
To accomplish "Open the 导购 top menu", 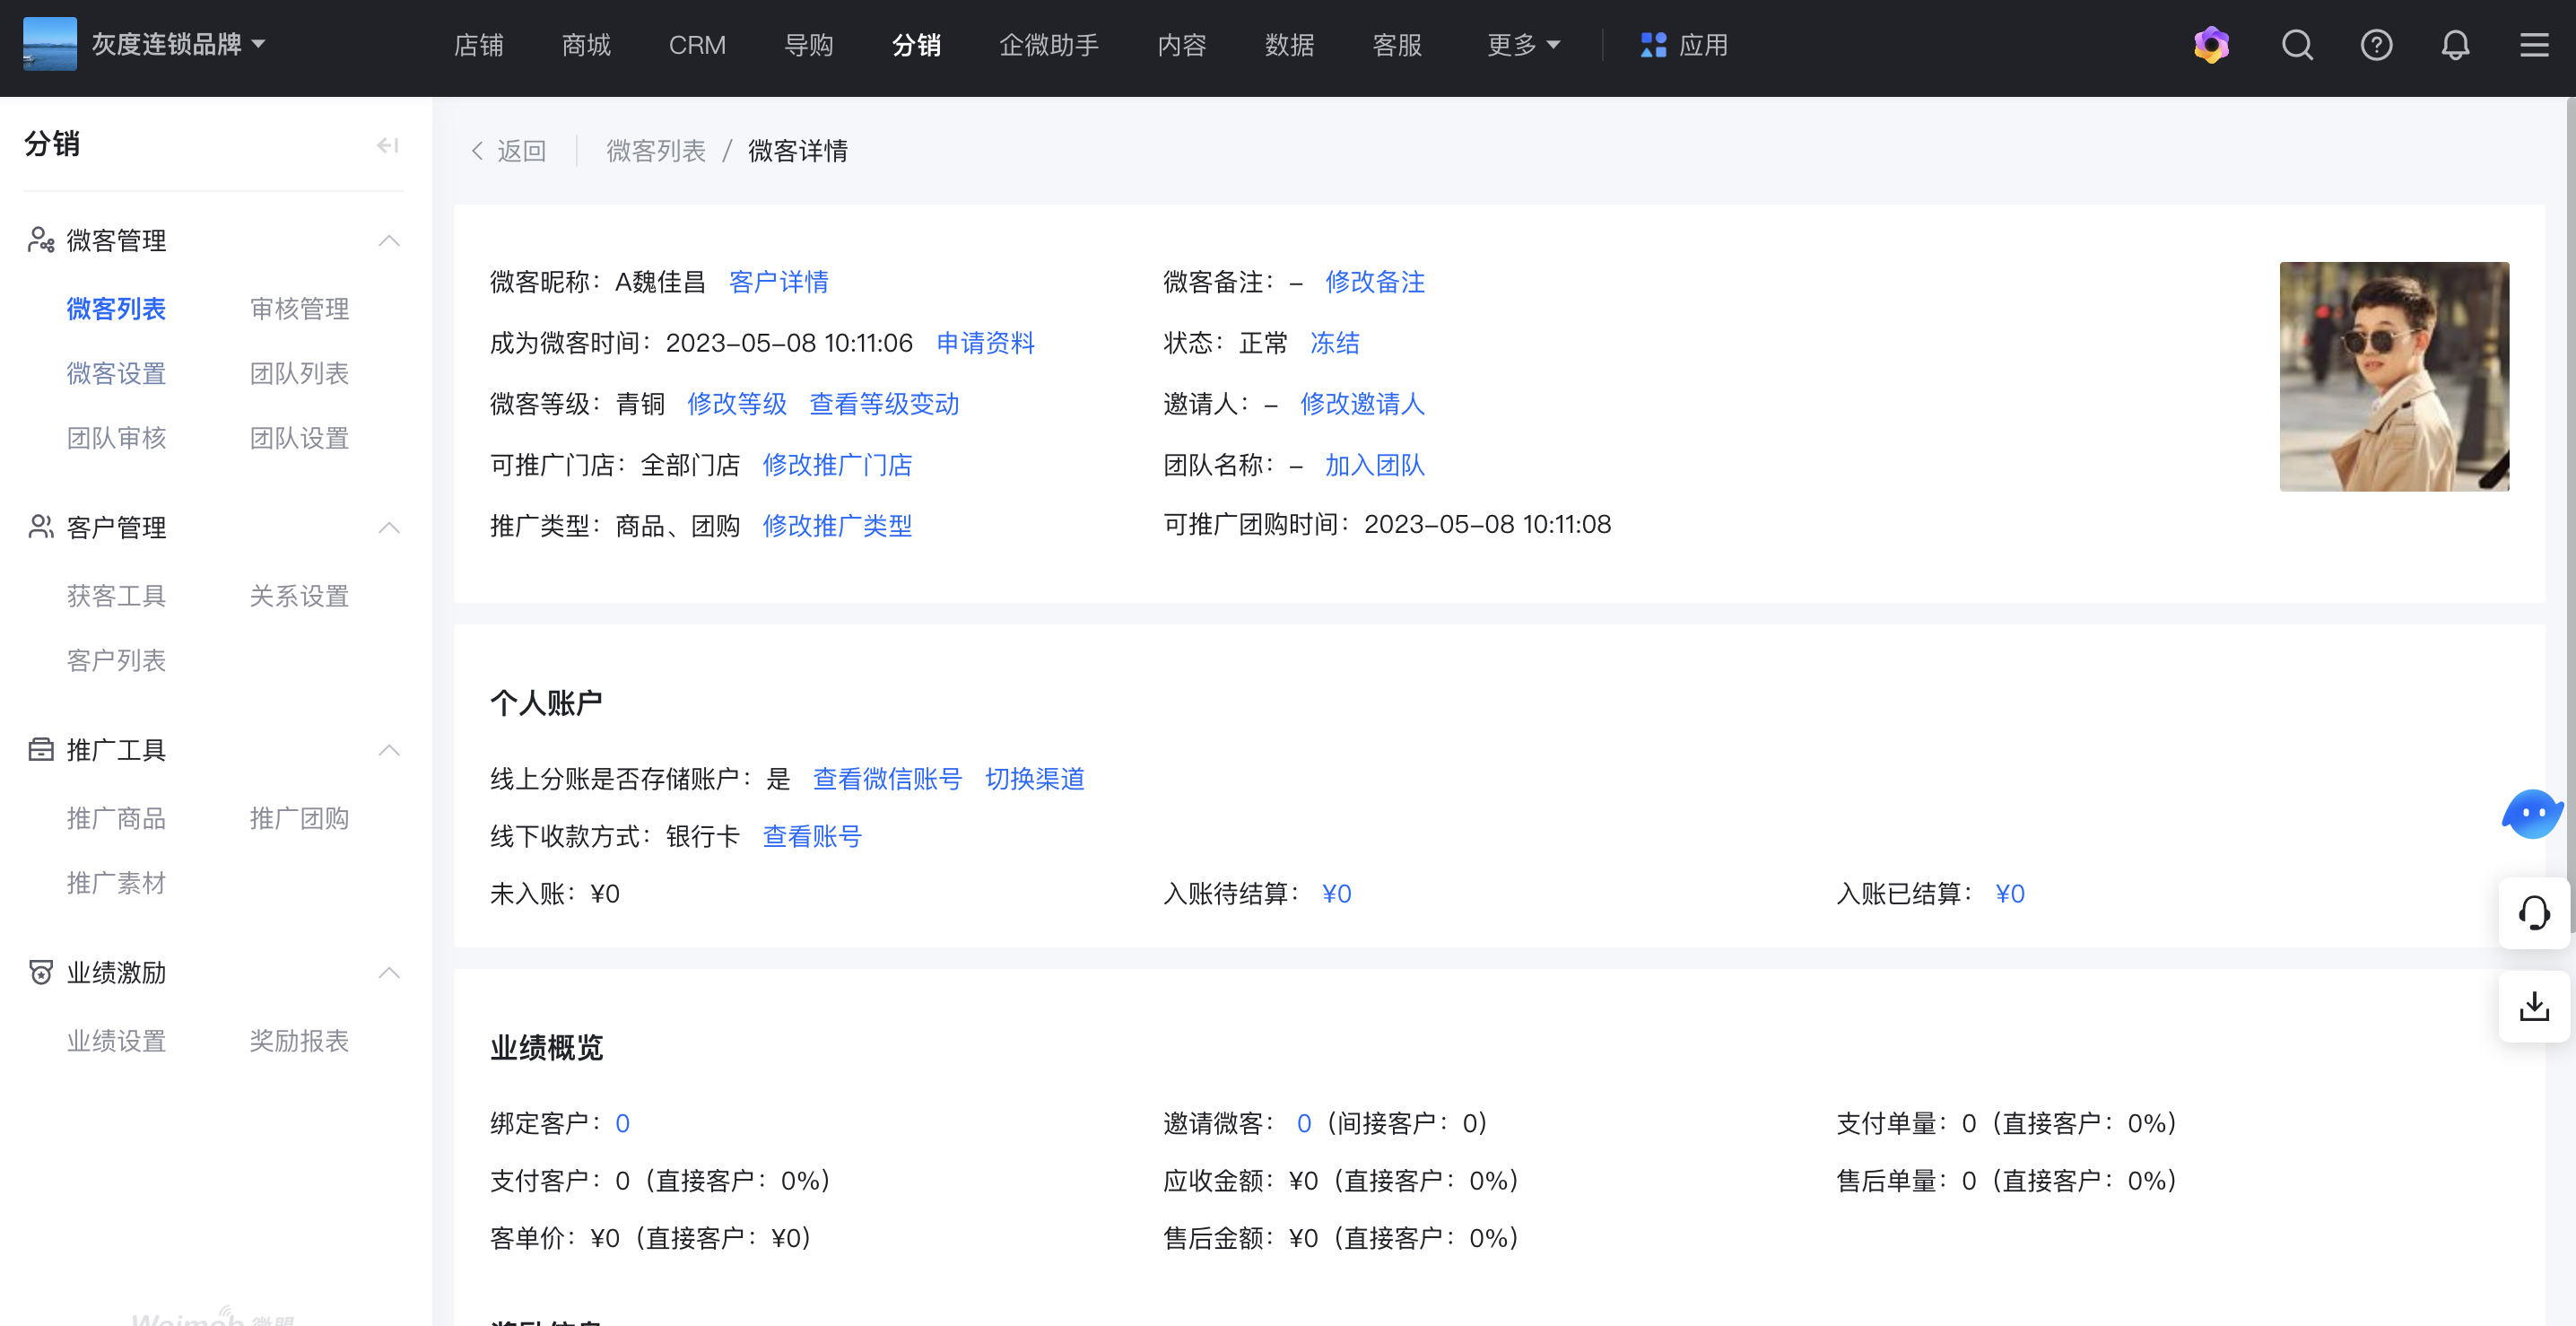I will [808, 45].
